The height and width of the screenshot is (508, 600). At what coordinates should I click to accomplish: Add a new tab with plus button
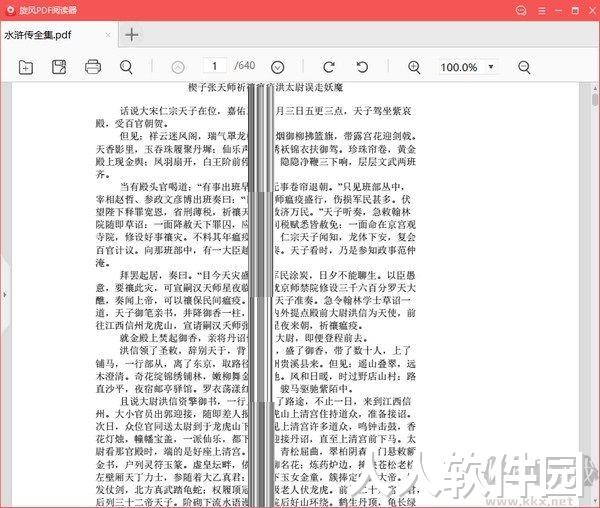point(132,35)
